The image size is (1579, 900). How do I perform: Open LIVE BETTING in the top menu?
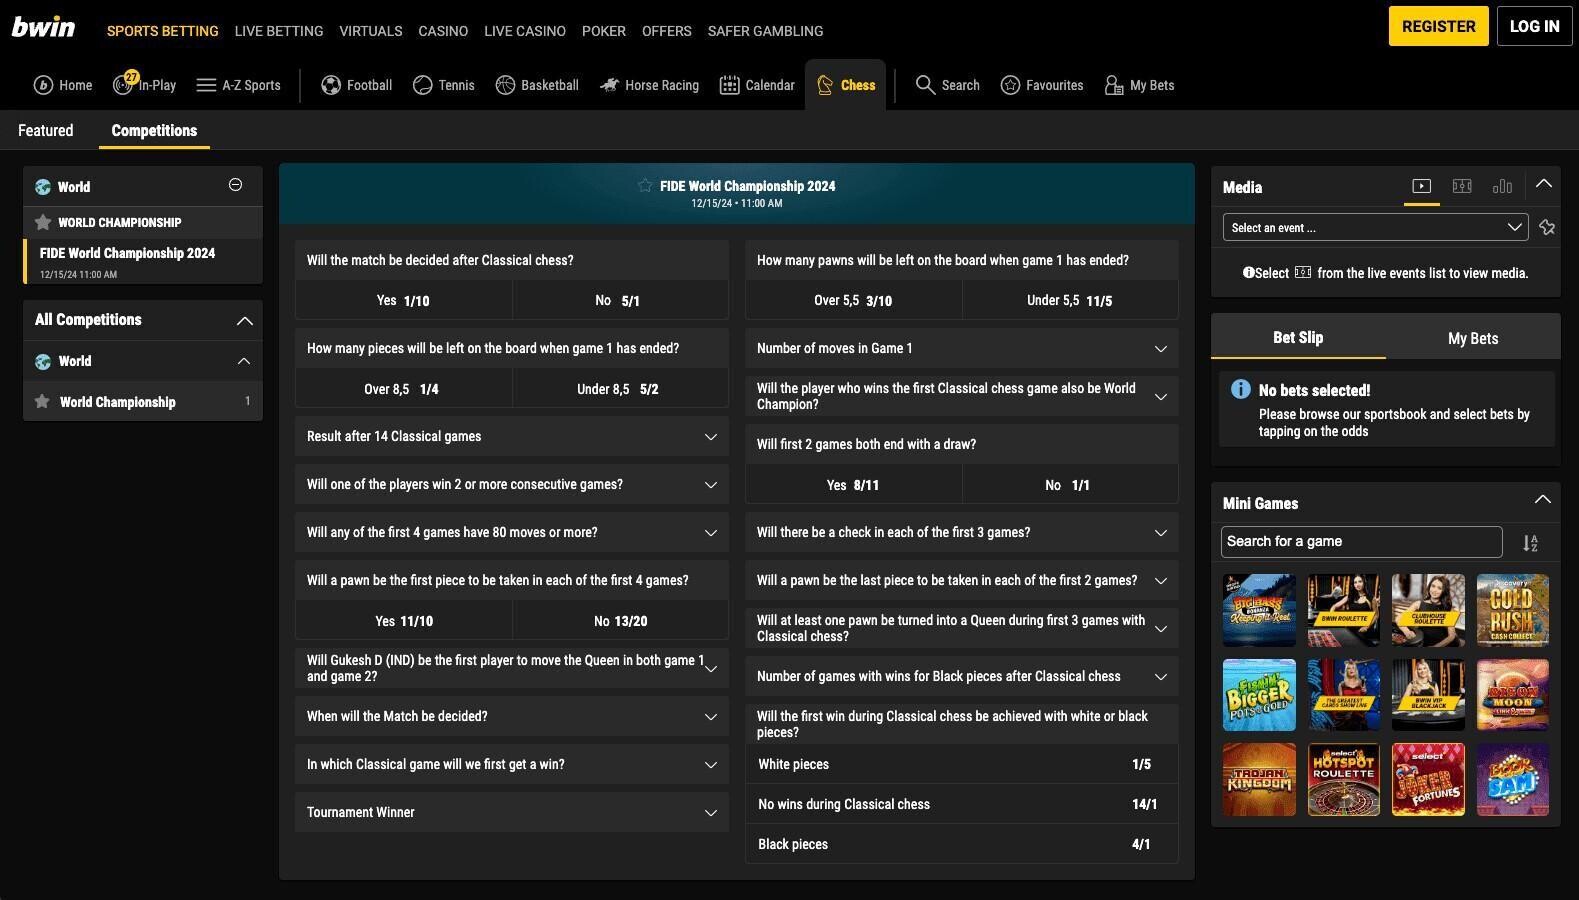tap(279, 31)
